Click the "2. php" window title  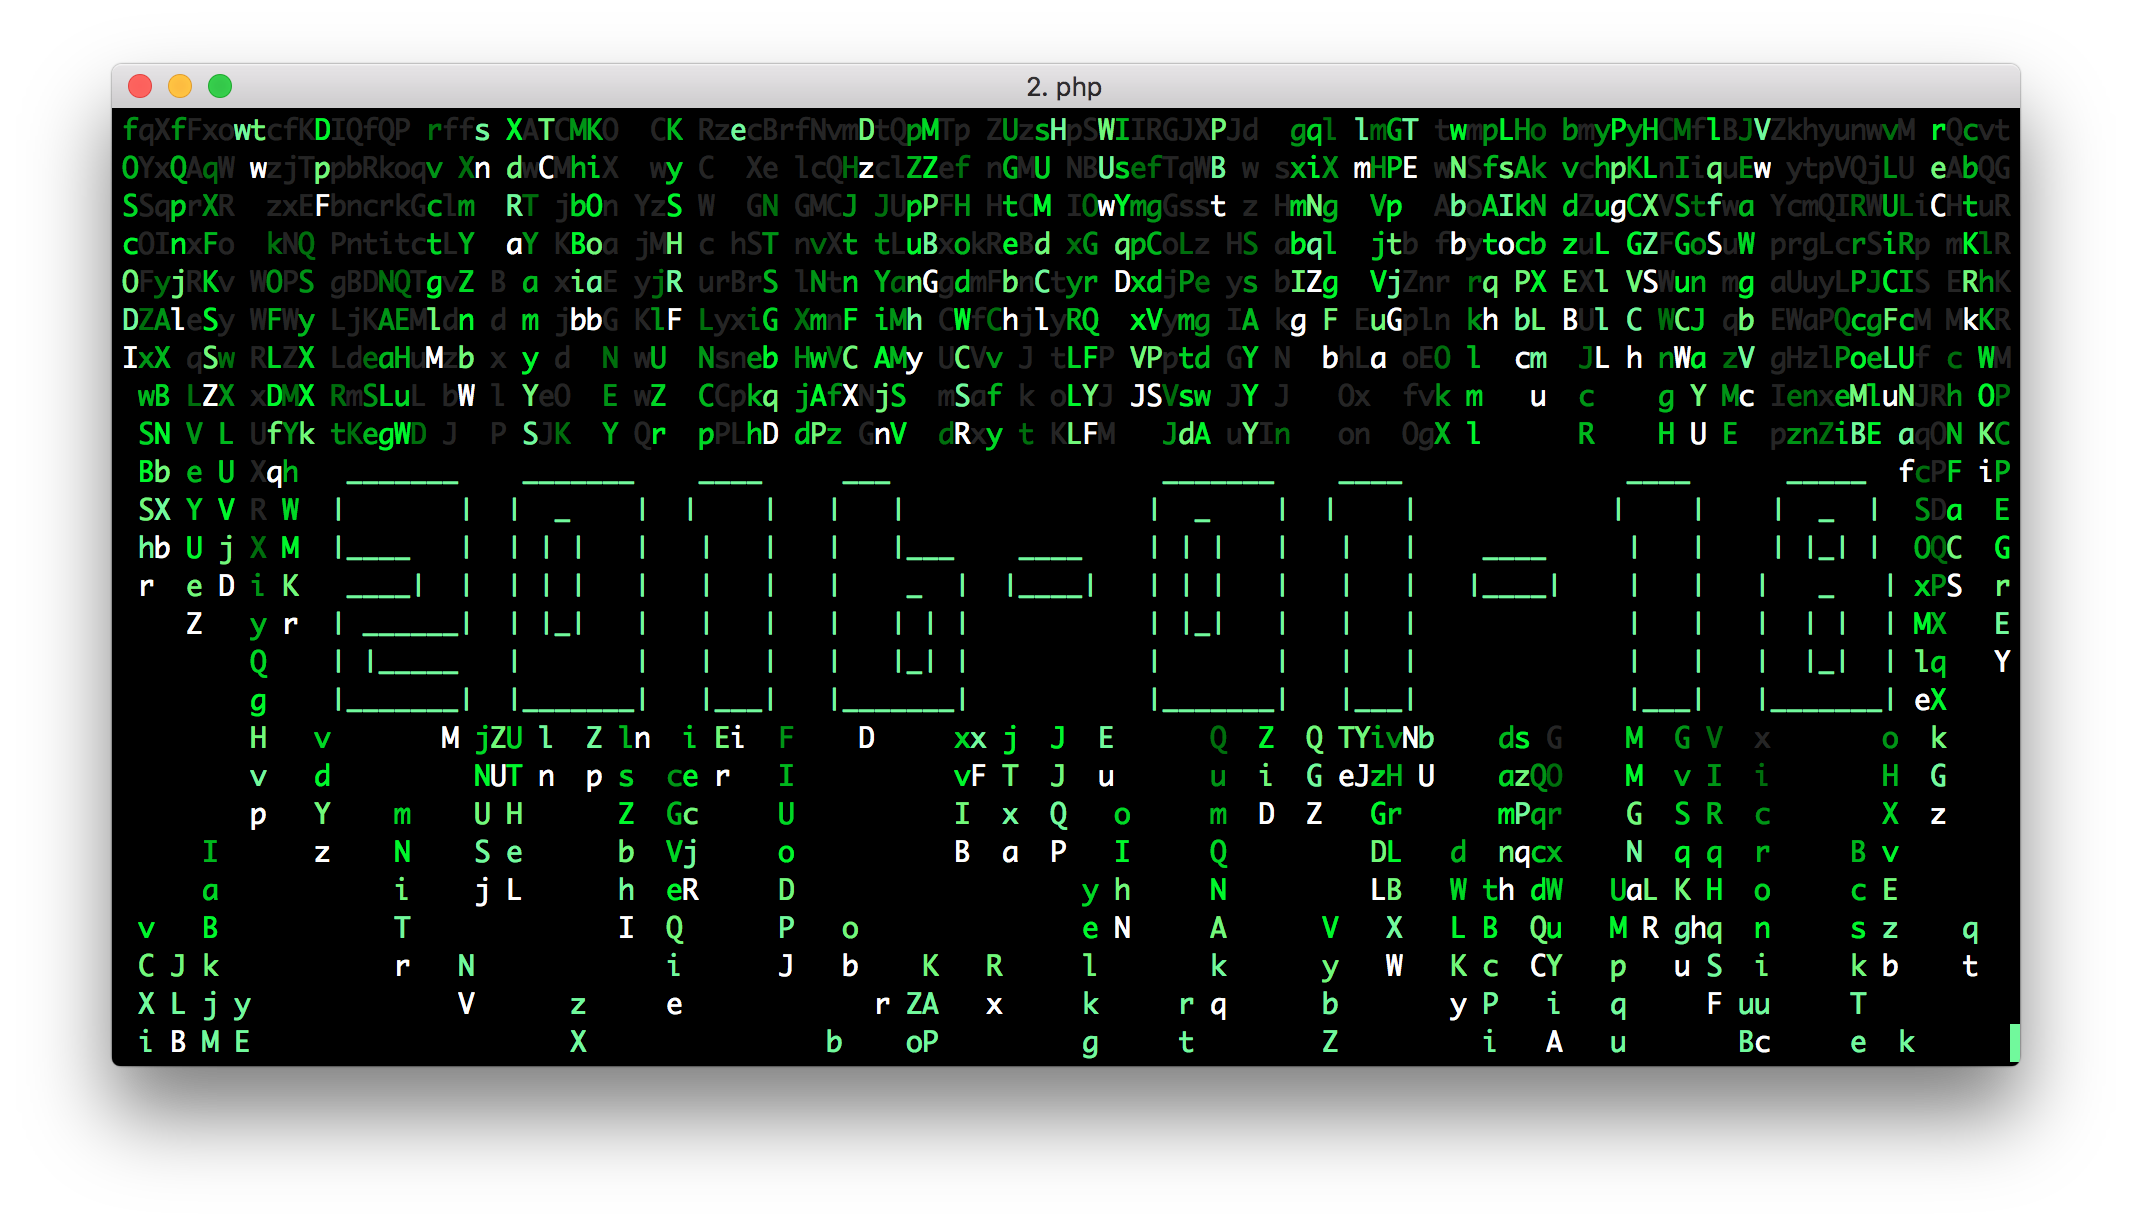[1064, 87]
